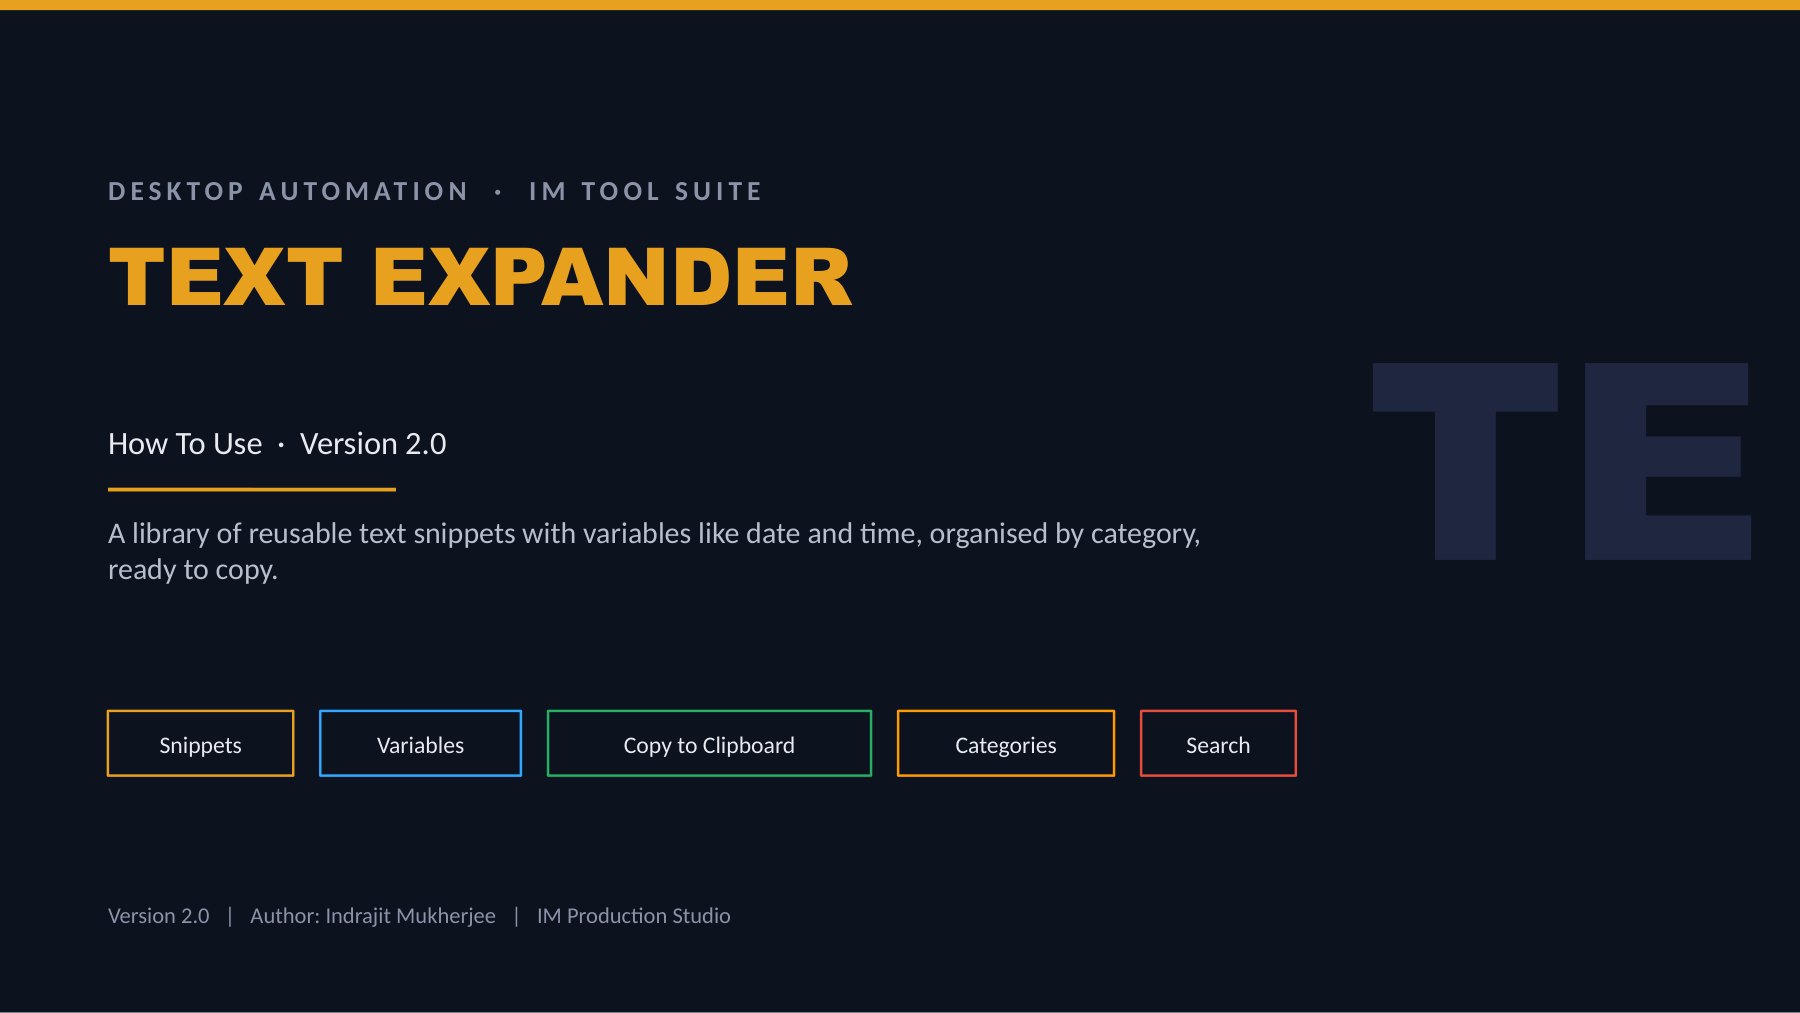The width and height of the screenshot is (1800, 1013).
Task: Click footer Version 2.0 text
Action: pos(159,915)
